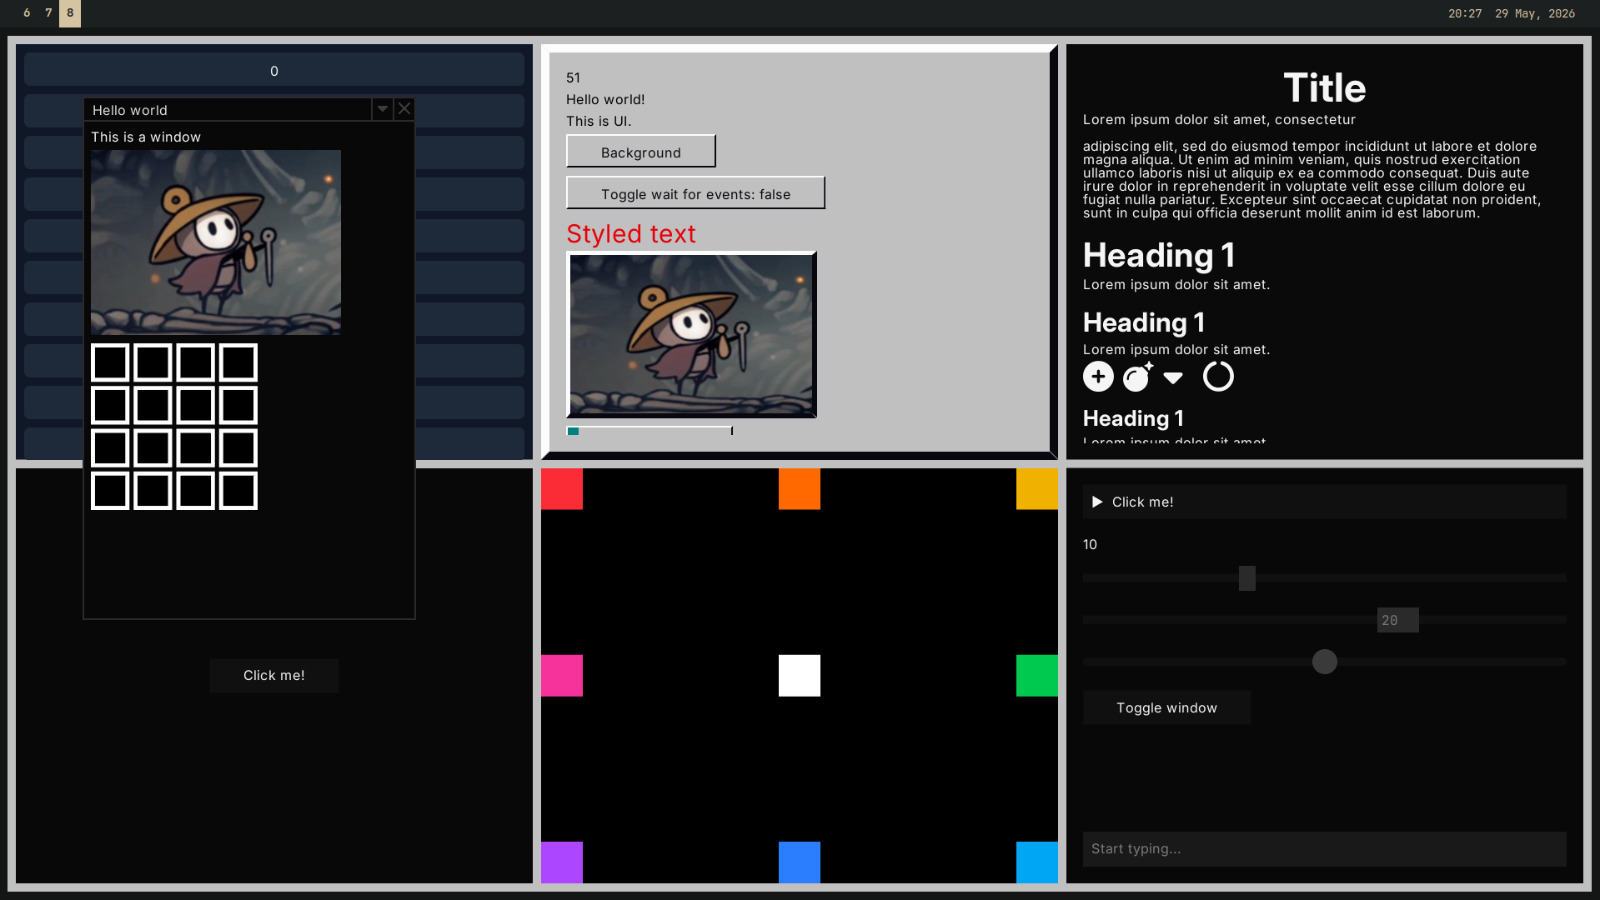Click the royal blue square
The width and height of the screenshot is (1600, 900).
pos(800,863)
